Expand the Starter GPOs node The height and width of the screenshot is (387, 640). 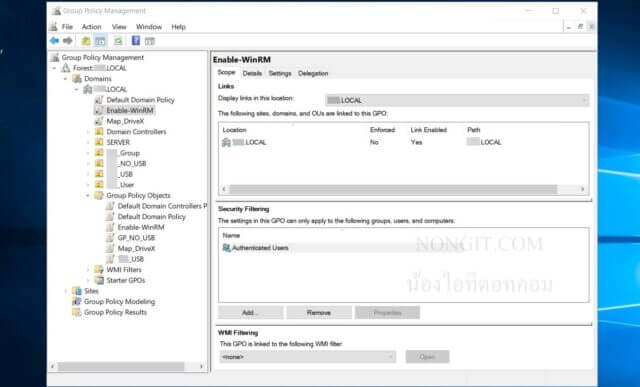click(88, 280)
